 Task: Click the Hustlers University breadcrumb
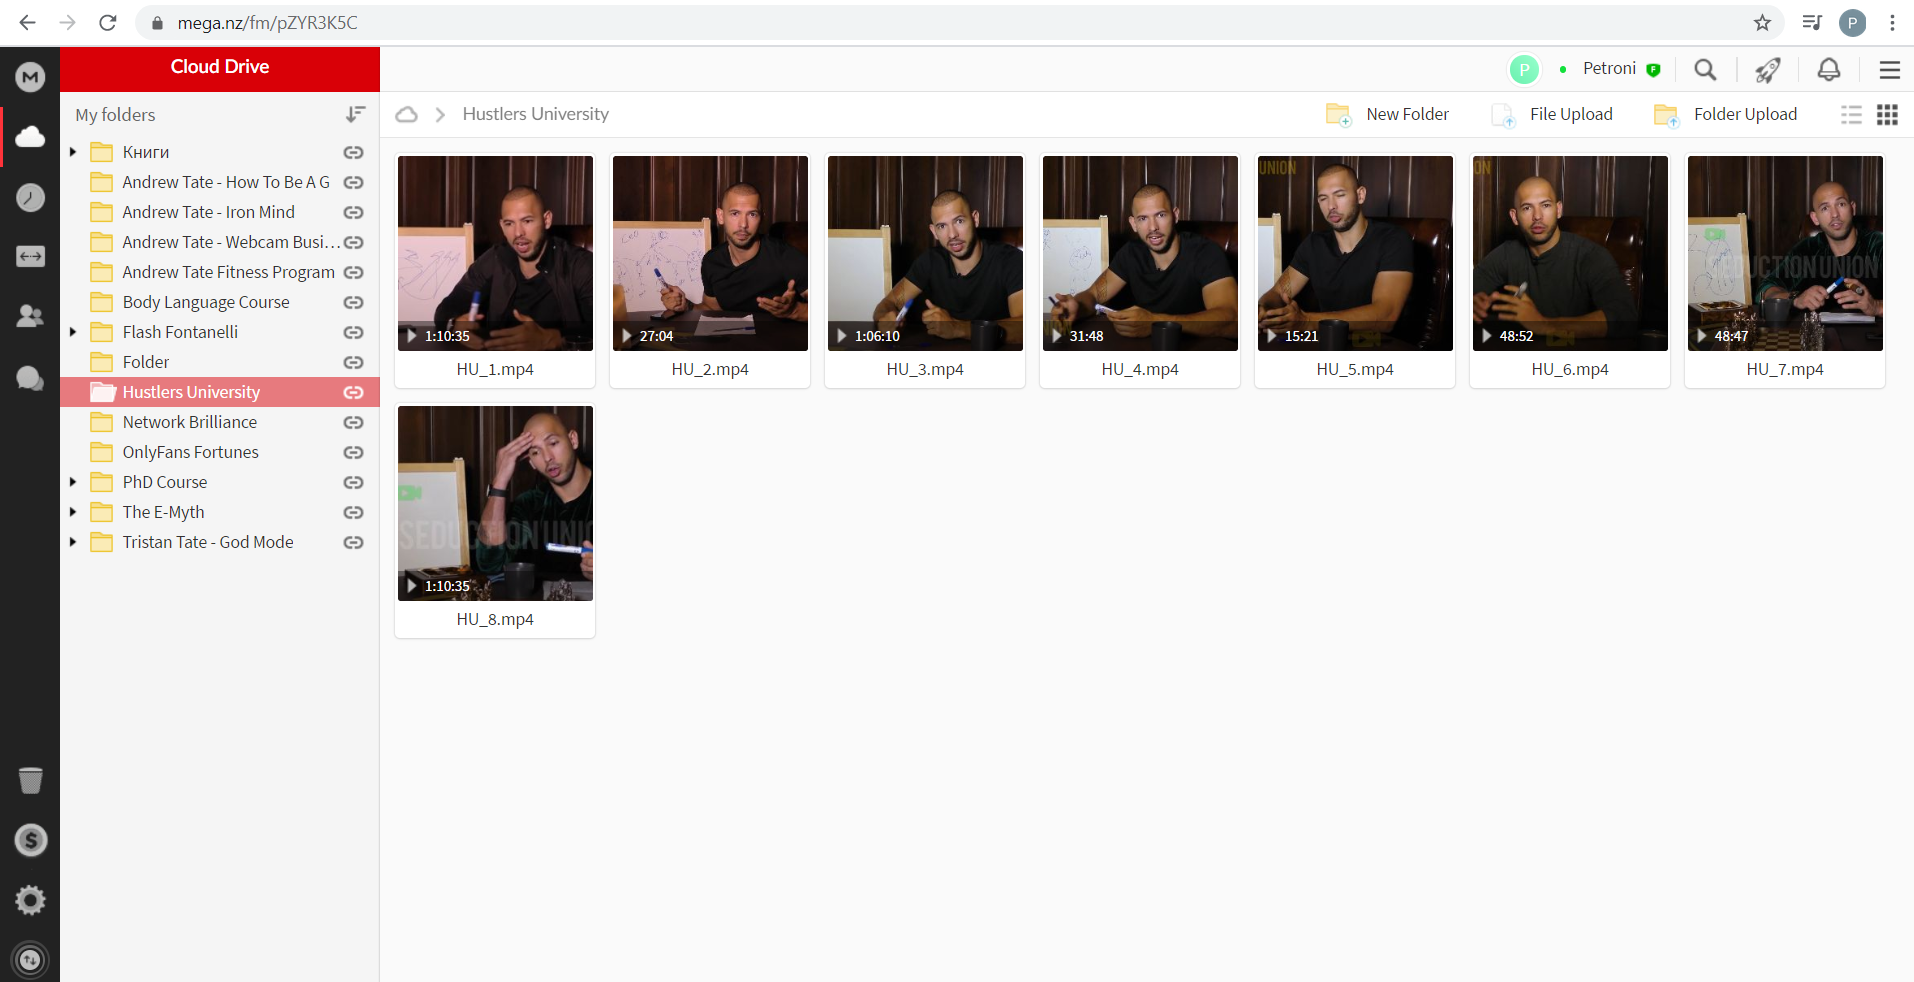point(536,114)
